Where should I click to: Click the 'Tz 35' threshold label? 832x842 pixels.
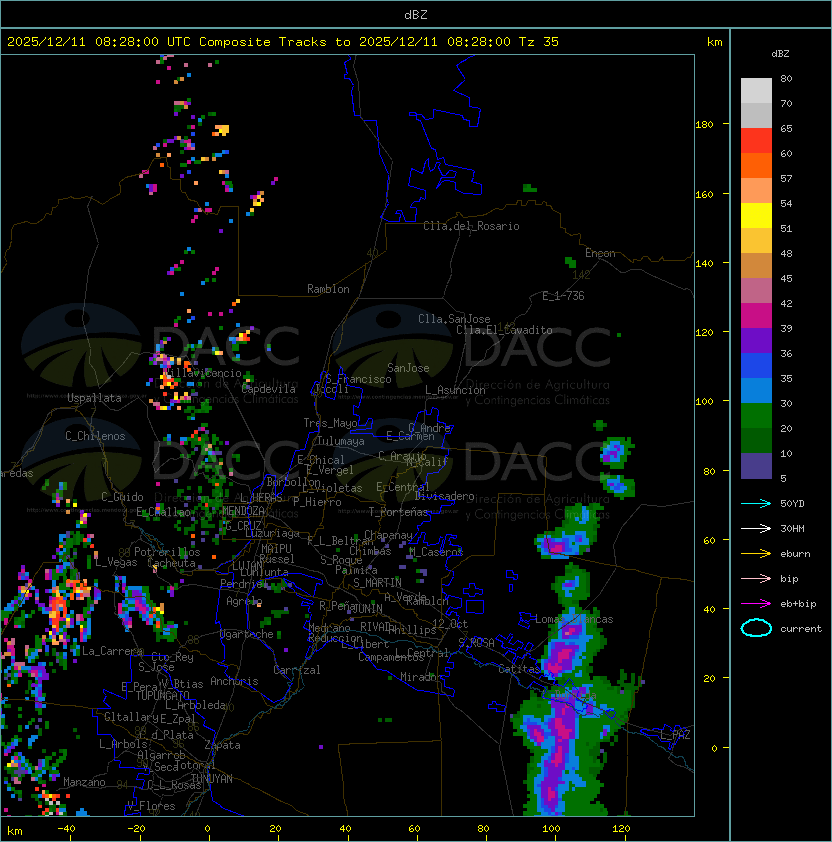[539, 41]
